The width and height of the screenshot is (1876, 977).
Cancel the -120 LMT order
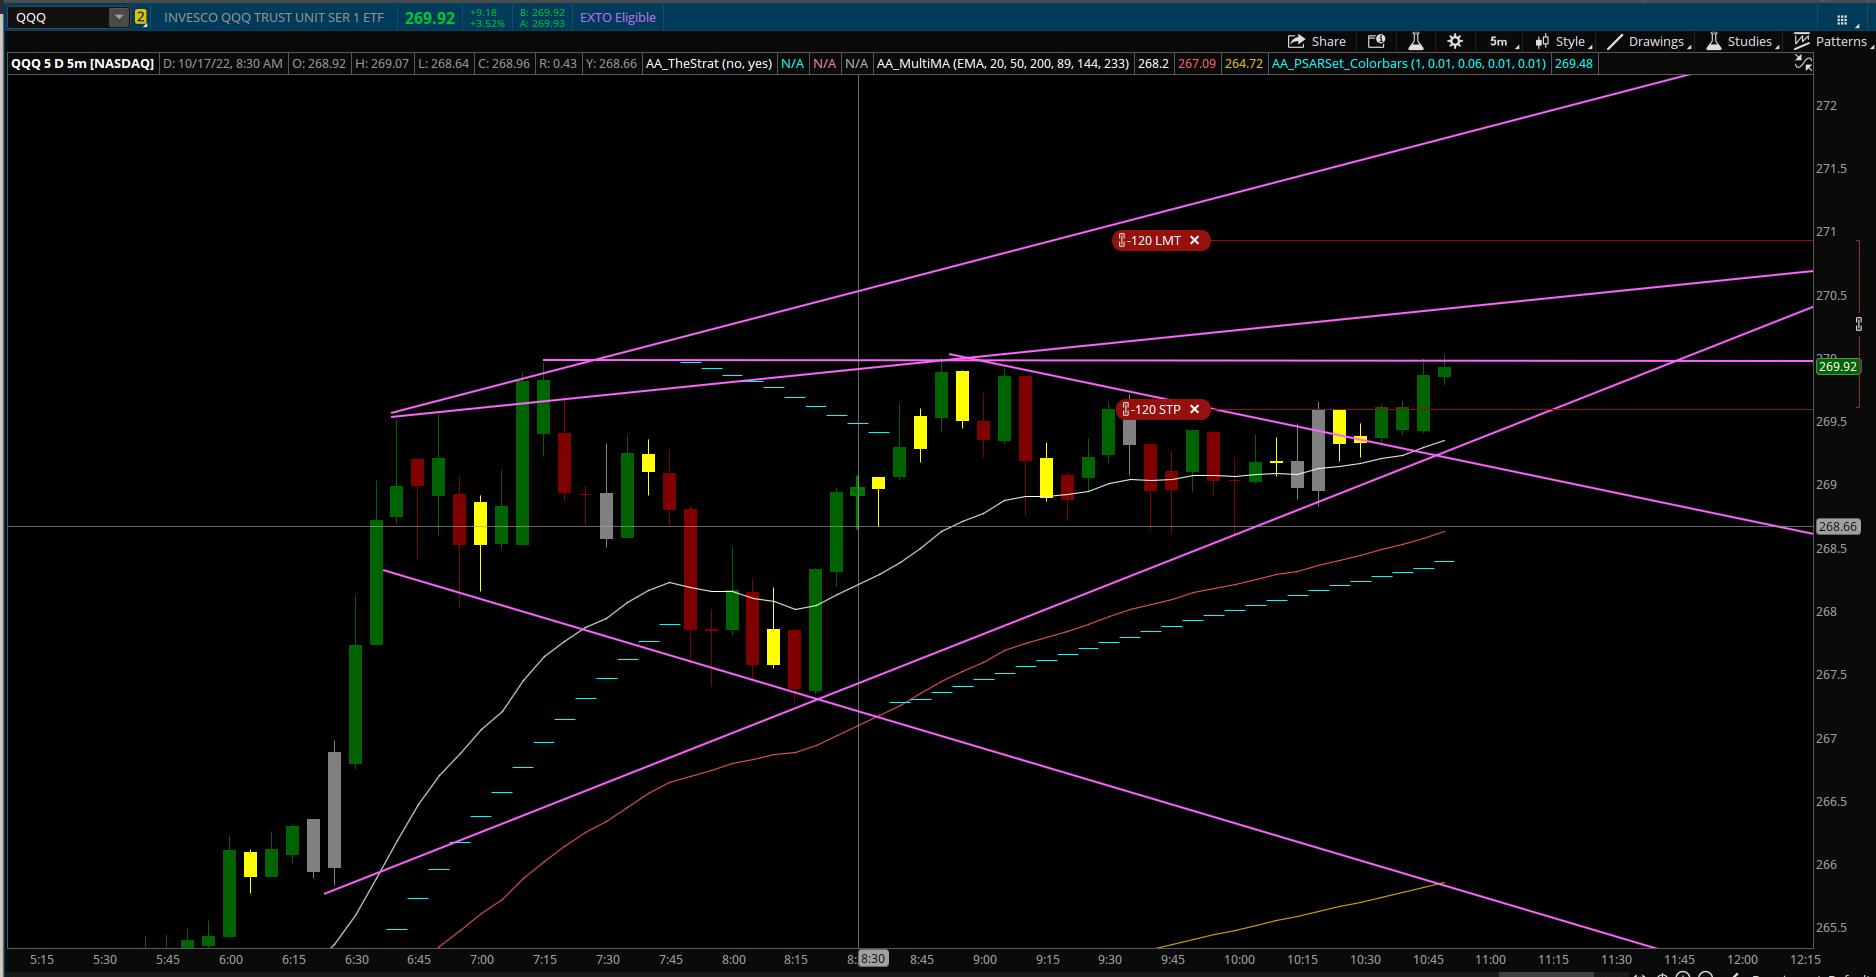point(1195,240)
